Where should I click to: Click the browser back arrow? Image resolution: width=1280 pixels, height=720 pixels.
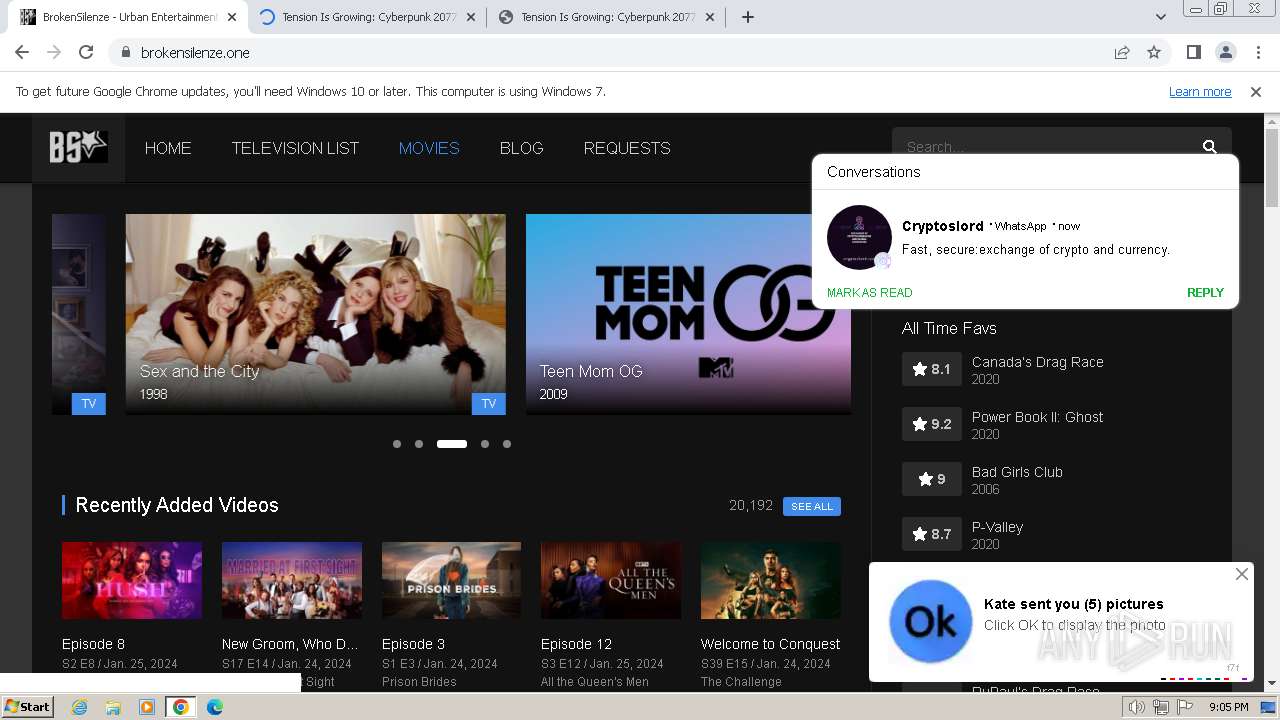(x=22, y=52)
